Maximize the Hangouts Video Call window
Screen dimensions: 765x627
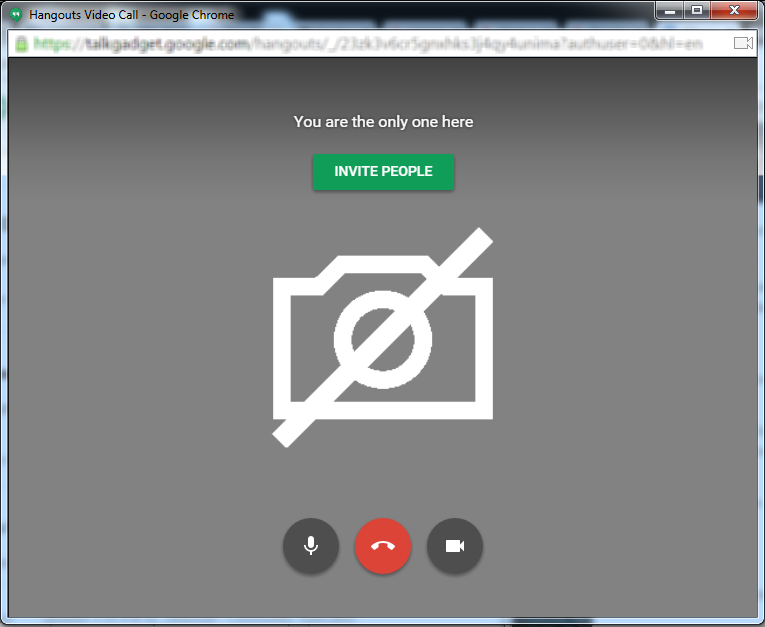tap(697, 10)
